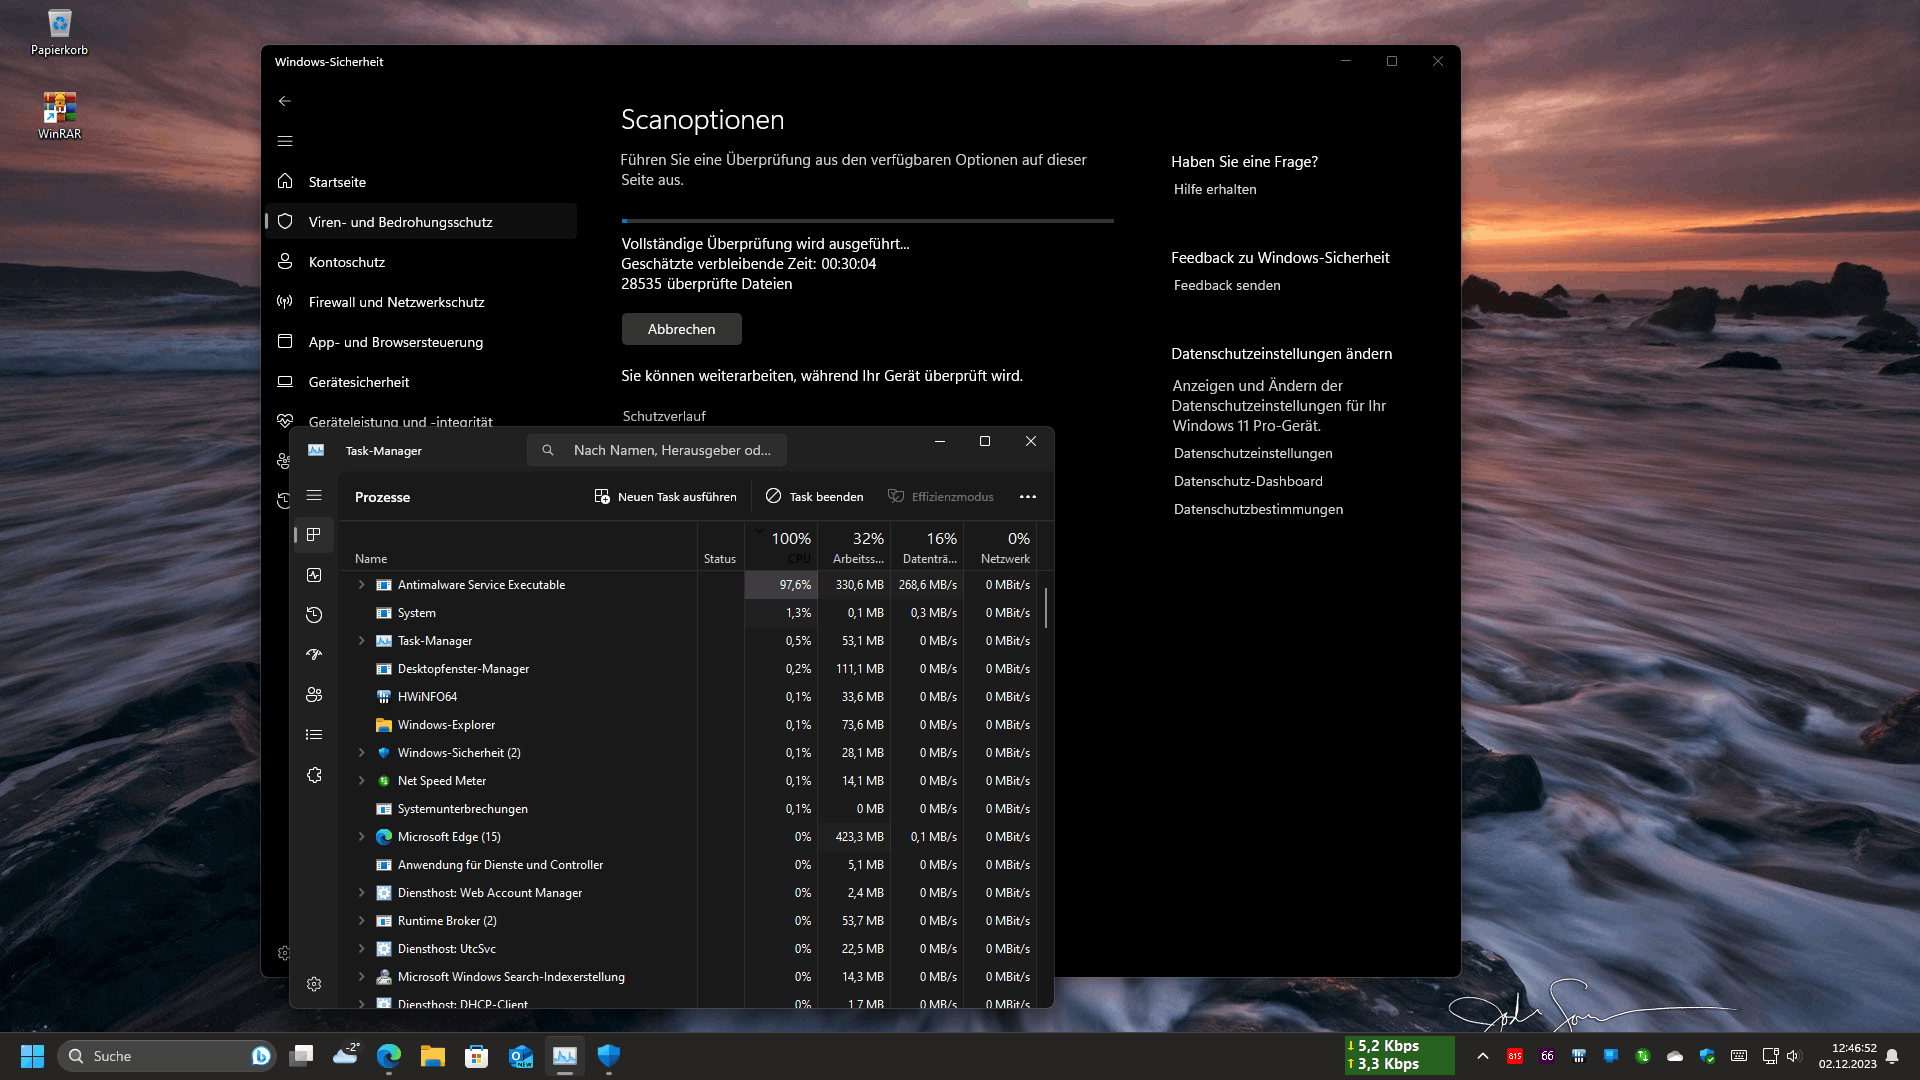Image resolution: width=1920 pixels, height=1080 pixels.
Task: Toggle Task Manager hamburger navigation pane
Action: (x=314, y=496)
